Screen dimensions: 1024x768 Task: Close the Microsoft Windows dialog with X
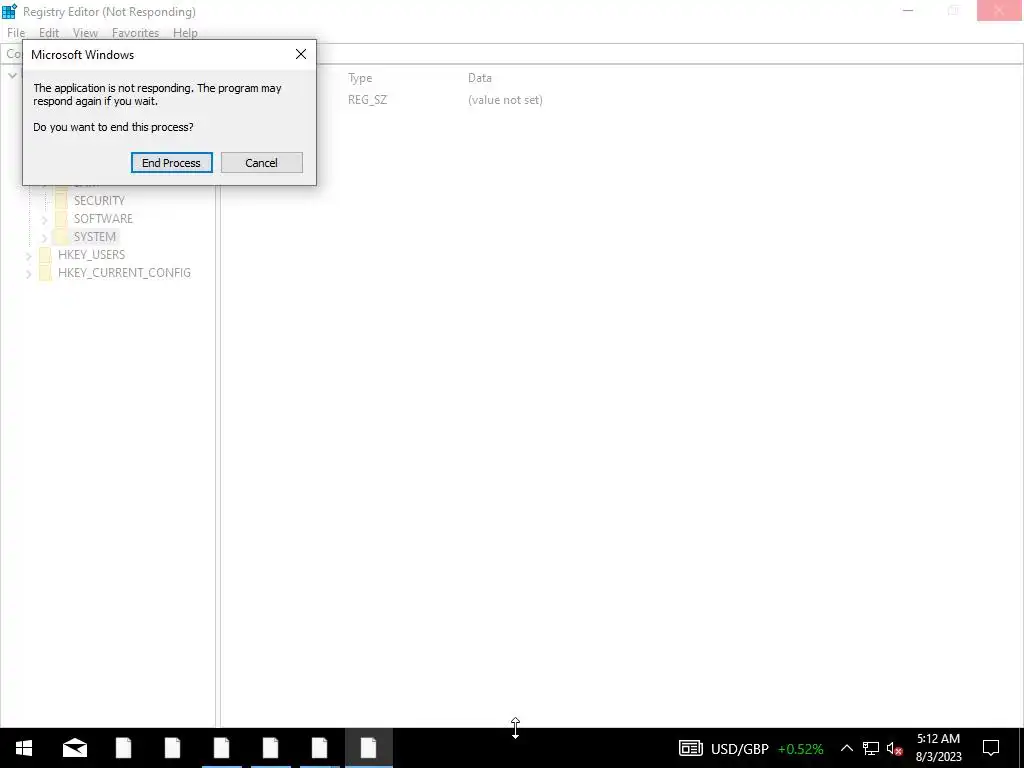pos(301,54)
